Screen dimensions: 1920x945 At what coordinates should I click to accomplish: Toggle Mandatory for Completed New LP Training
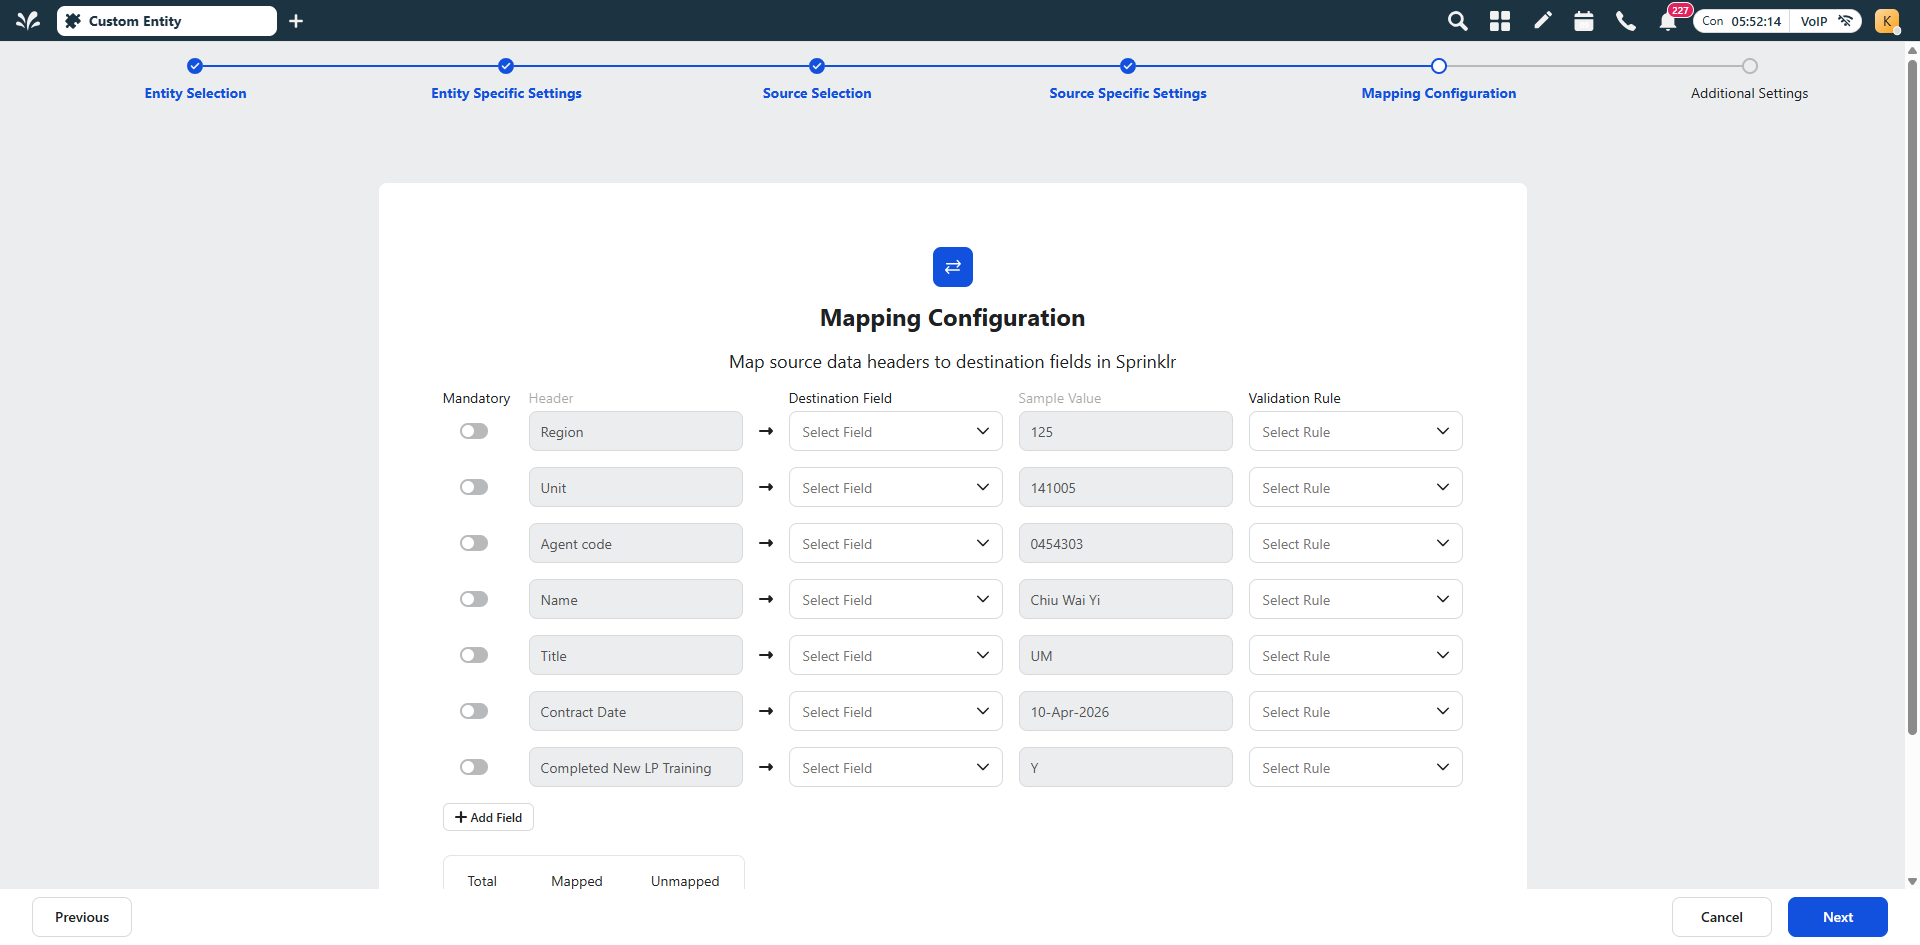[474, 767]
